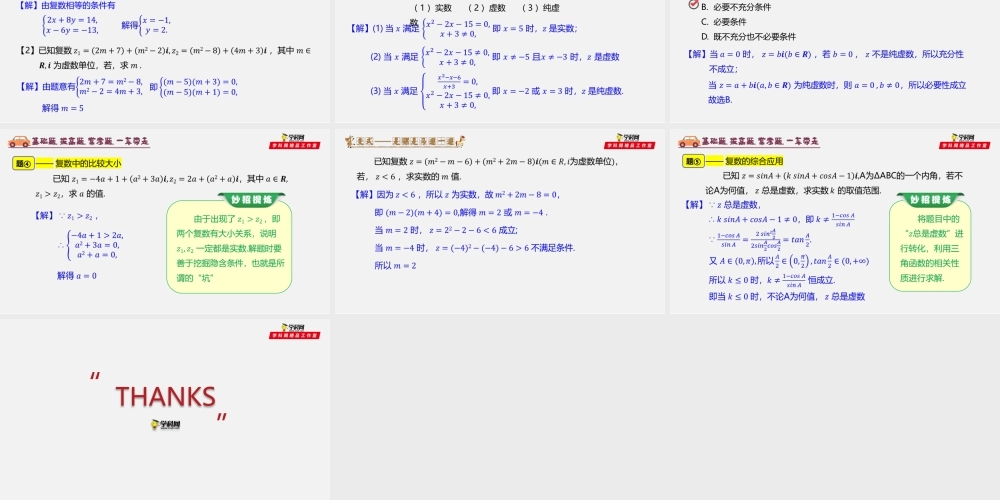Click the 变式 heading banner text
Viewport: 1000px width, 500px height.
click(x=406, y=142)
